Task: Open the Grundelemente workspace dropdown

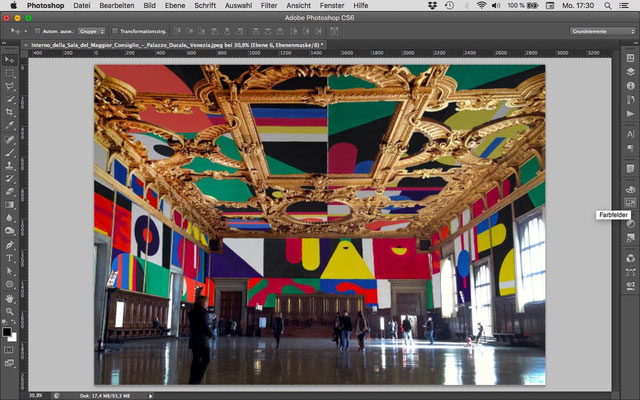Action: point(602,31)
